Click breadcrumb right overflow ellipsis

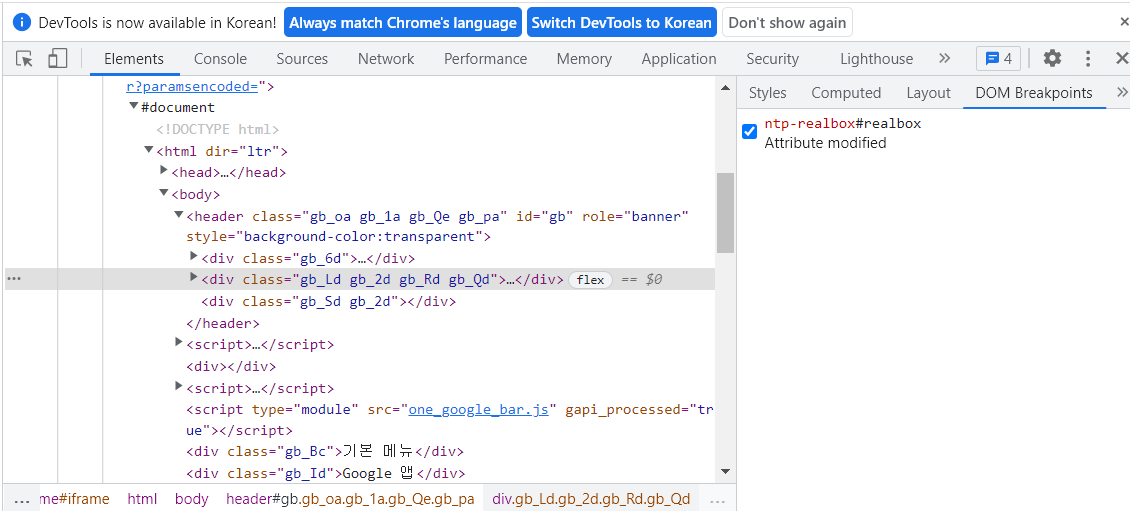coord(717,499)
